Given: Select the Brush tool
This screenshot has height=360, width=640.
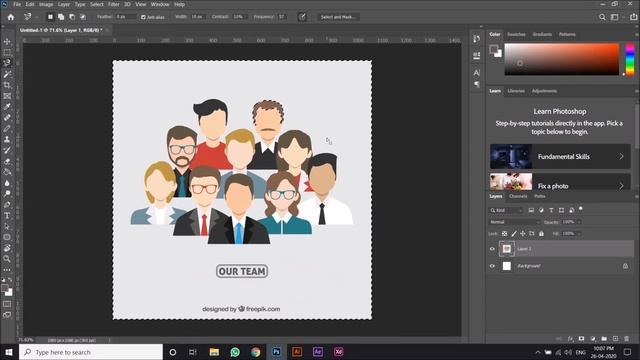Looking at the screenshot, I should pyautogui.click(x=7, y=129).
